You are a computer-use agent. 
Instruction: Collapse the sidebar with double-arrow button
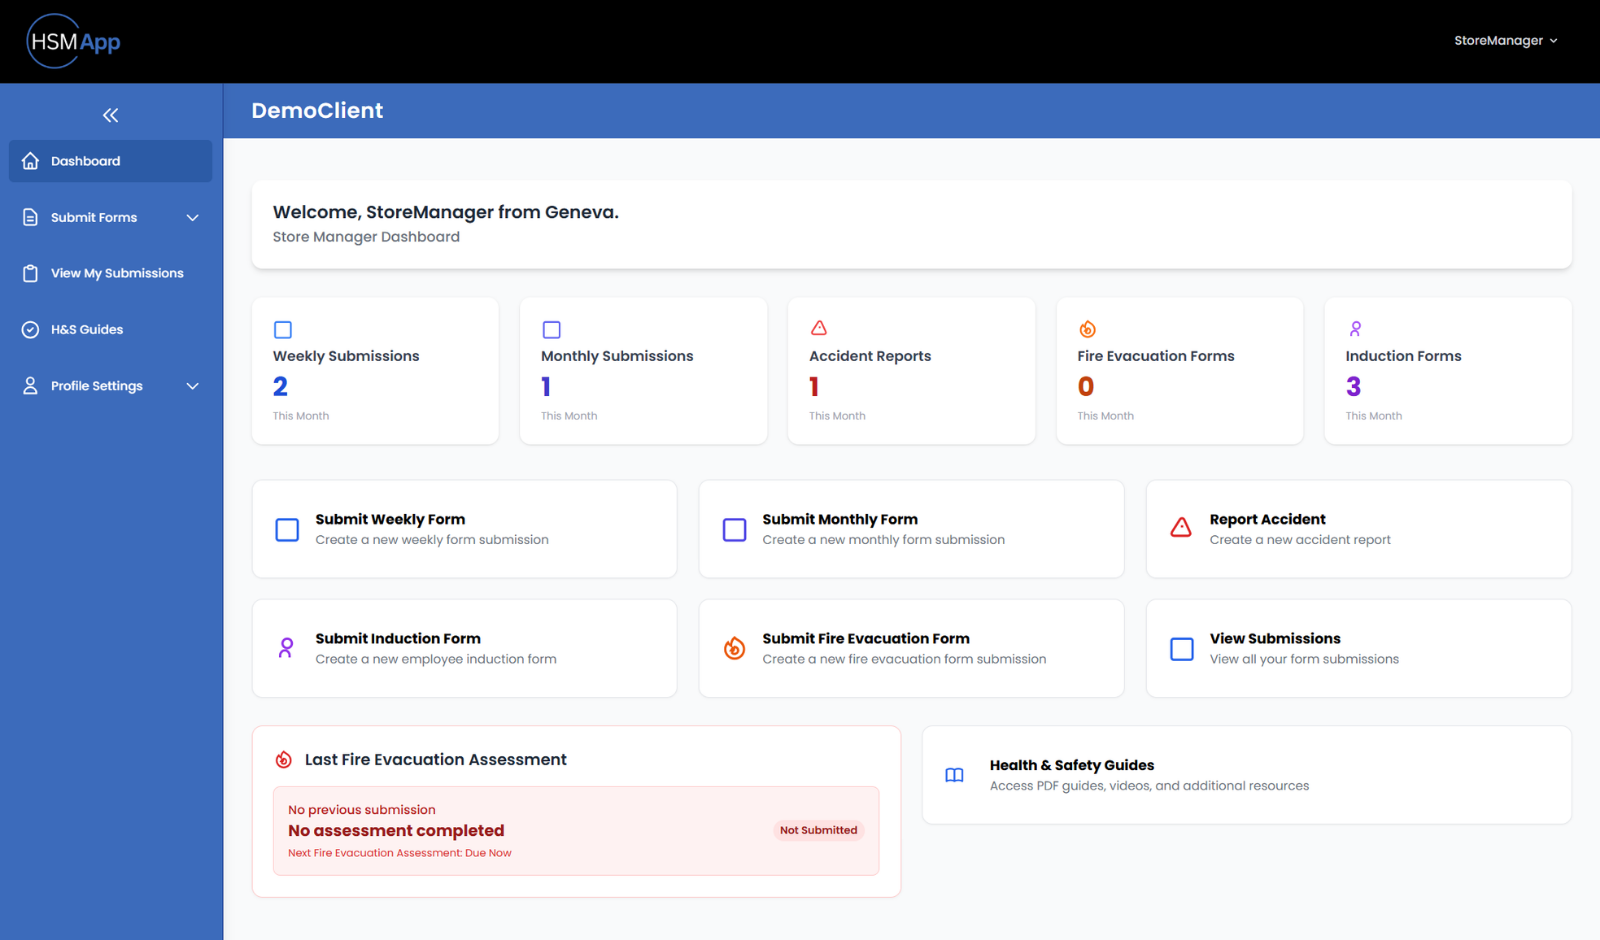[x=110, y=115]
